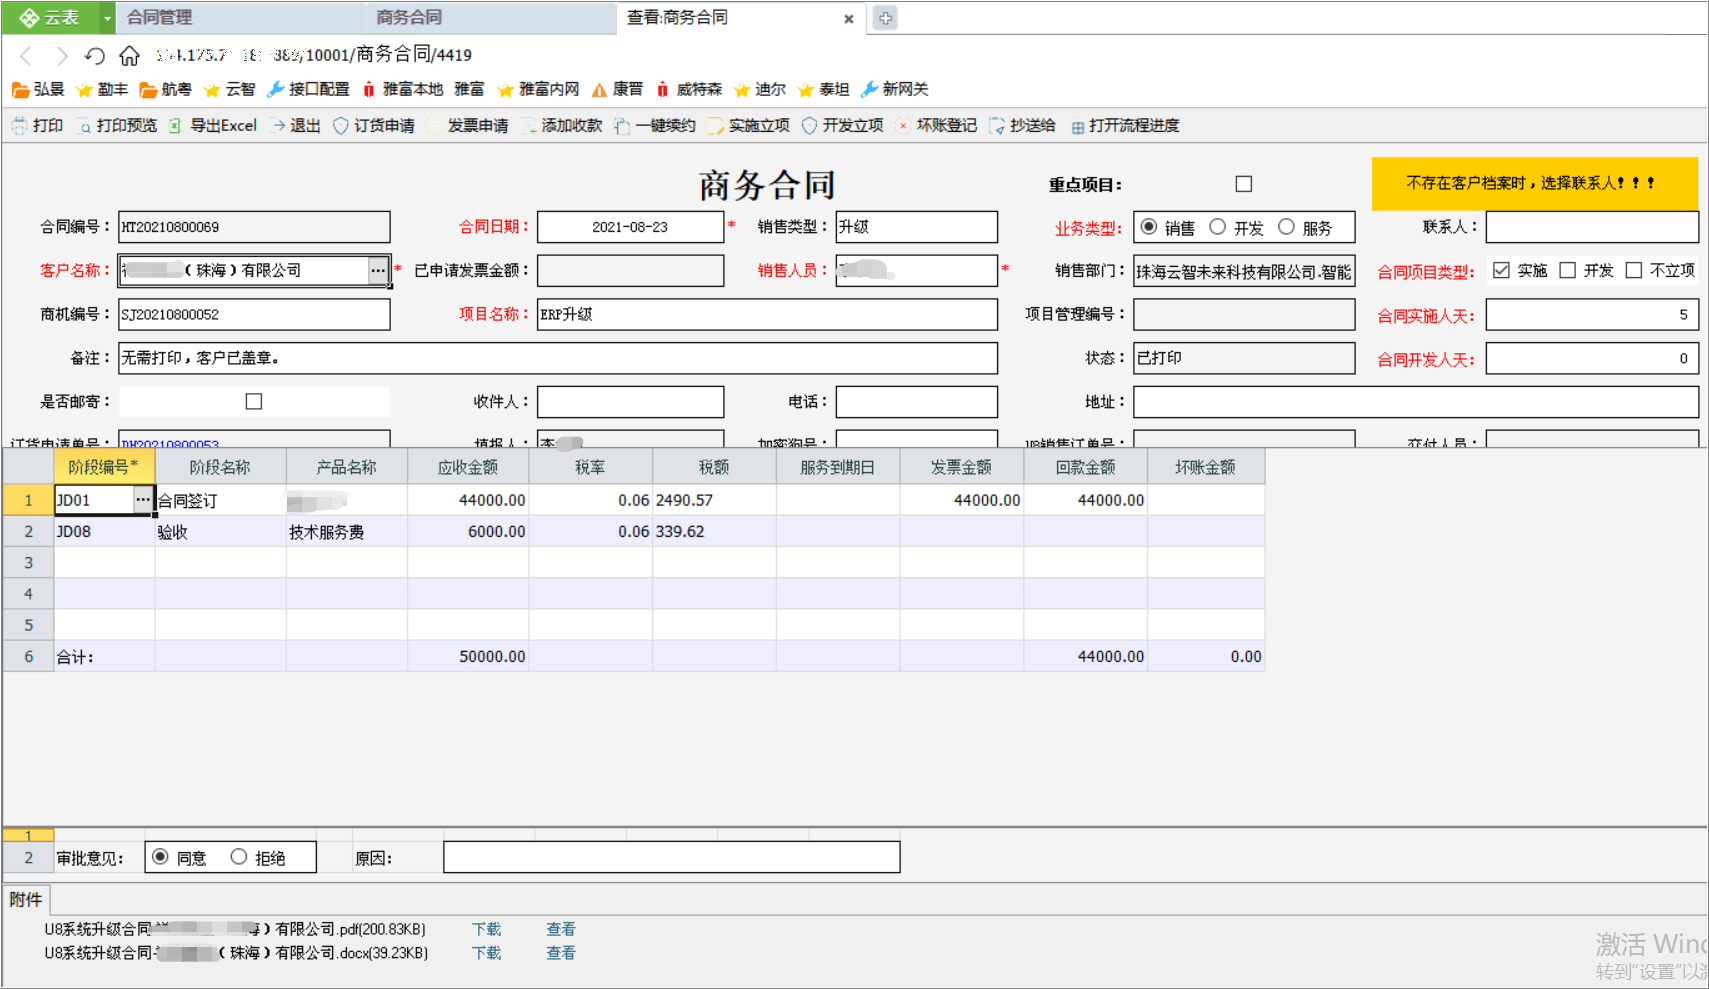Select 拒绝 approval opinion radio

pos(238,857)
